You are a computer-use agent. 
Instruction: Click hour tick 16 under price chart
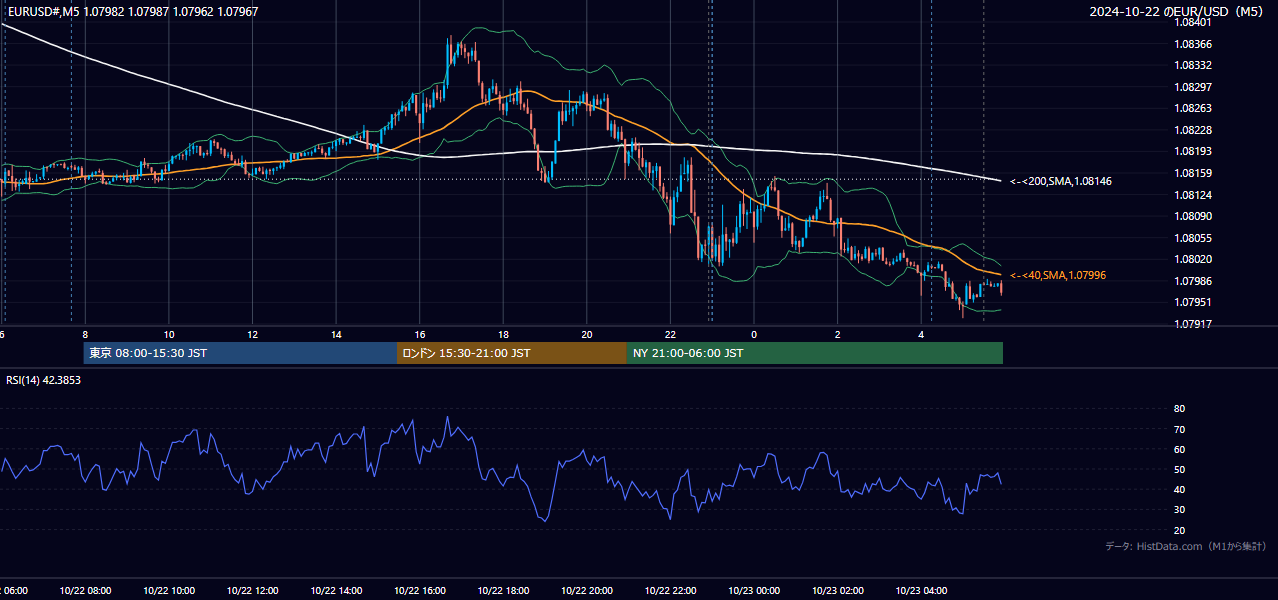pyautogui.click(x=420, y=334)
